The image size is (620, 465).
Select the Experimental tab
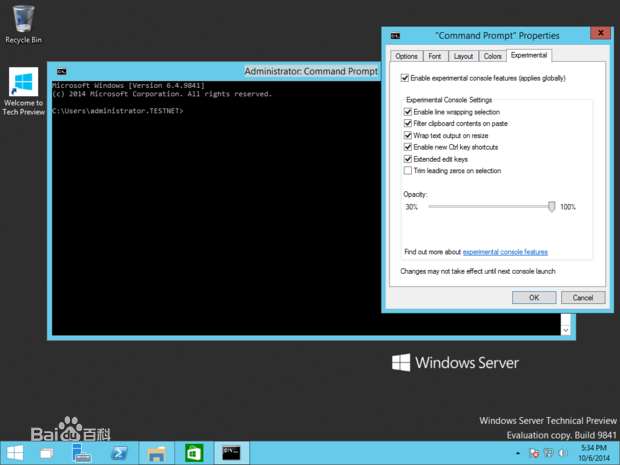coord(529,55)
